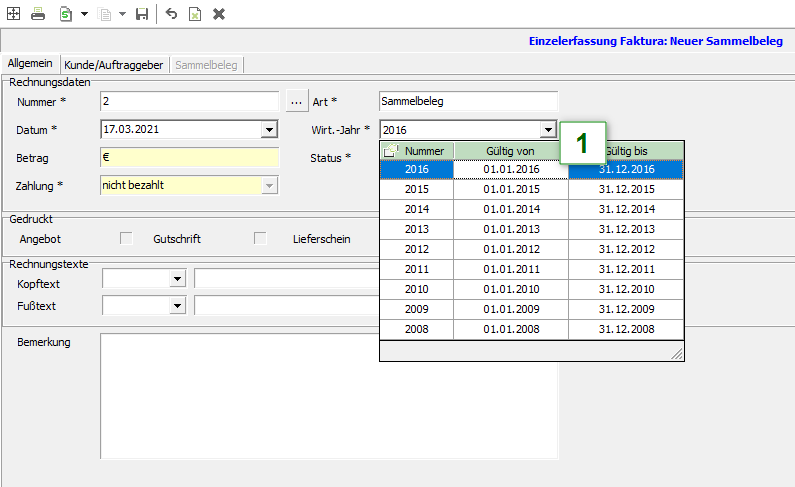This screenshot has width=795, height=487.
Task: Open the Fußtext dropdown
Action: pos(178,305)
